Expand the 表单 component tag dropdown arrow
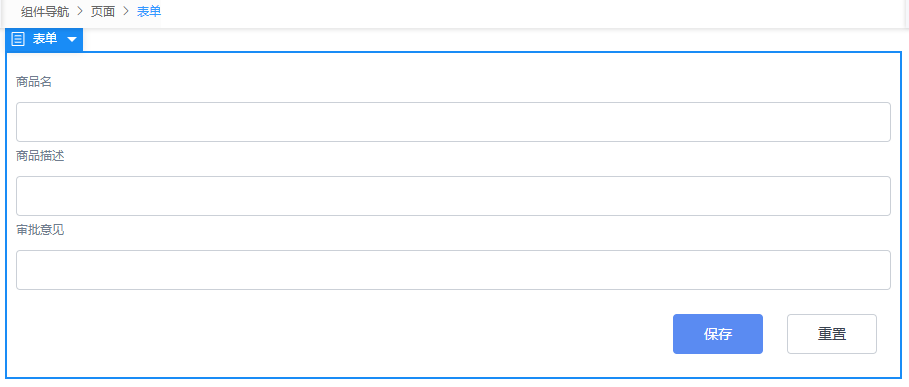Screen dimensions: 909x387 click(x=72, y=39)
